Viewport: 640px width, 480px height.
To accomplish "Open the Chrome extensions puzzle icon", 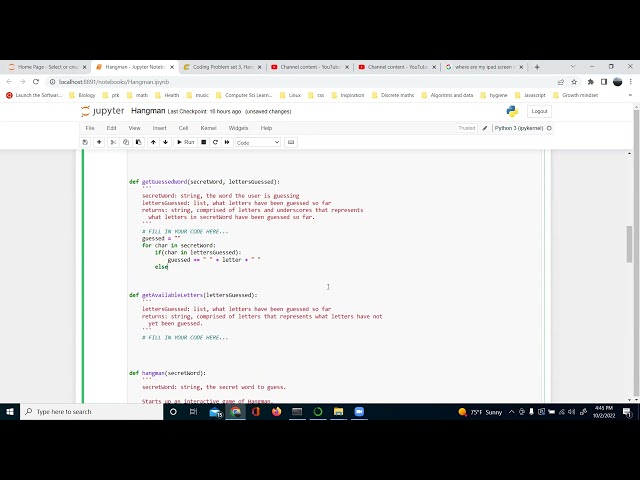I will [591, 82].
